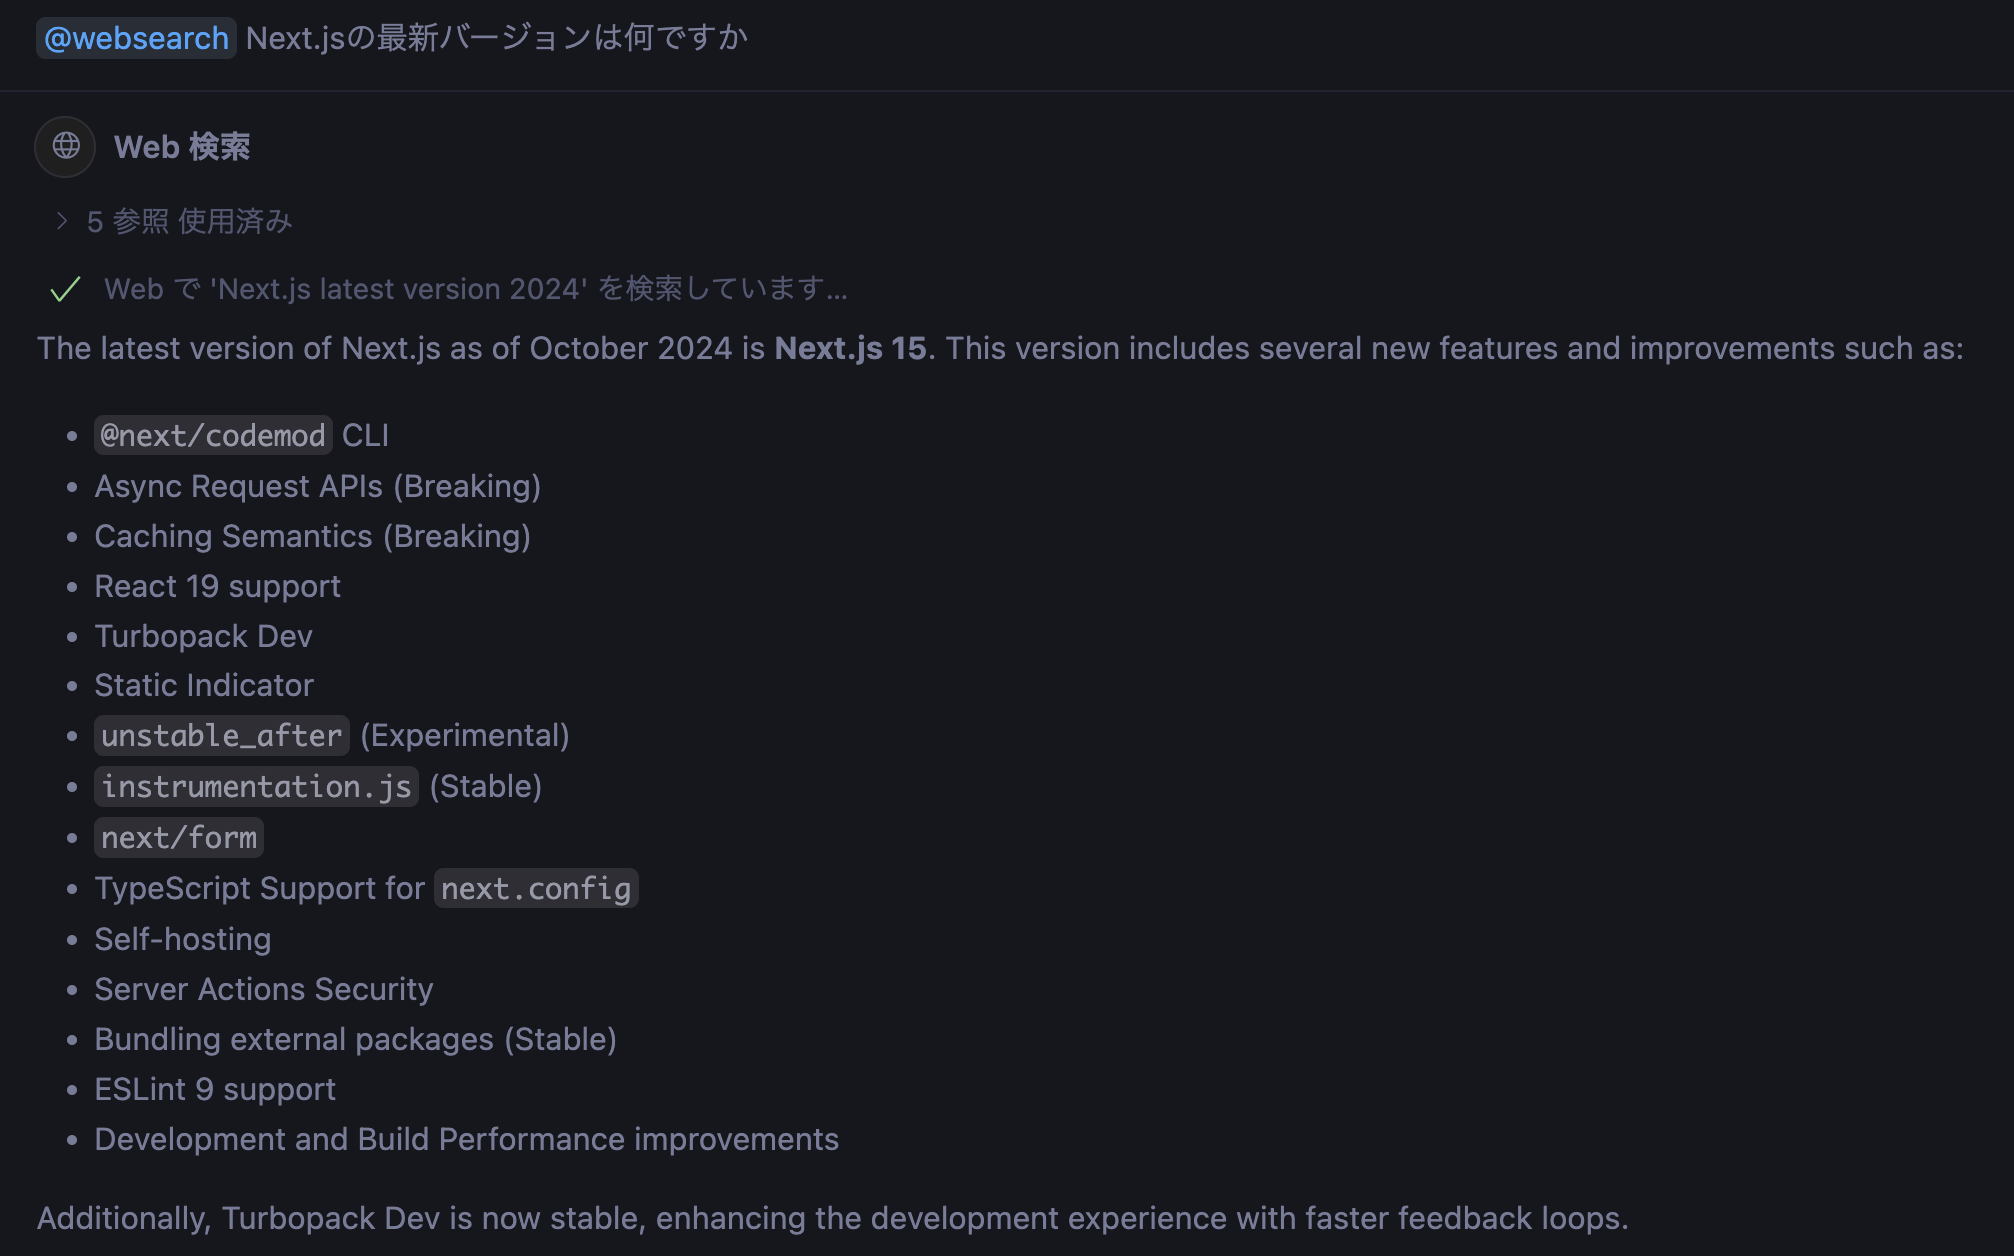Click the unstable_after code badge
Image resolution: width=2014 pixels, height=1256 pixels.
(221, 735)
